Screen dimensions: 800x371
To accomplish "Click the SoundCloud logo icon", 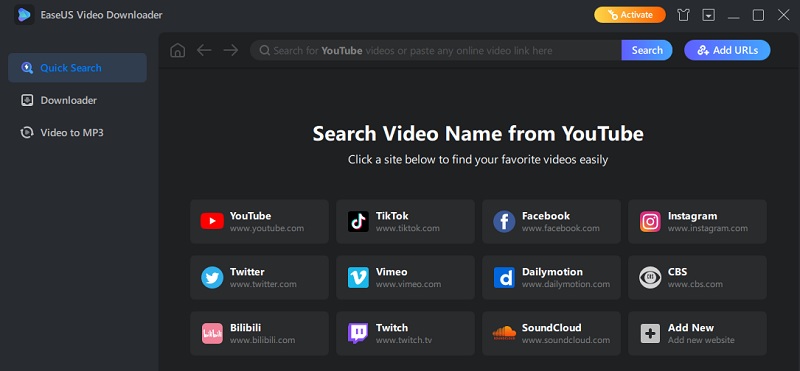I will (x=504, y=333).
